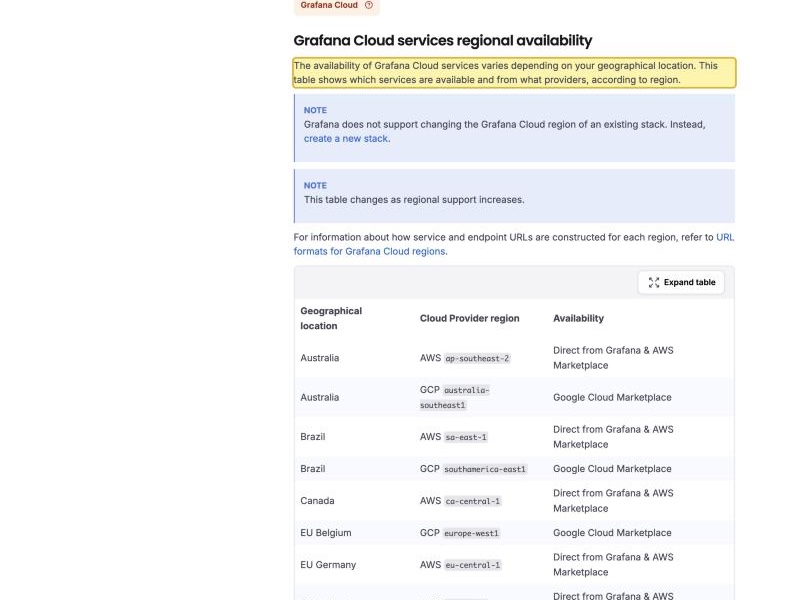
Task: Click the Availability column header
Action: point(578,318)
